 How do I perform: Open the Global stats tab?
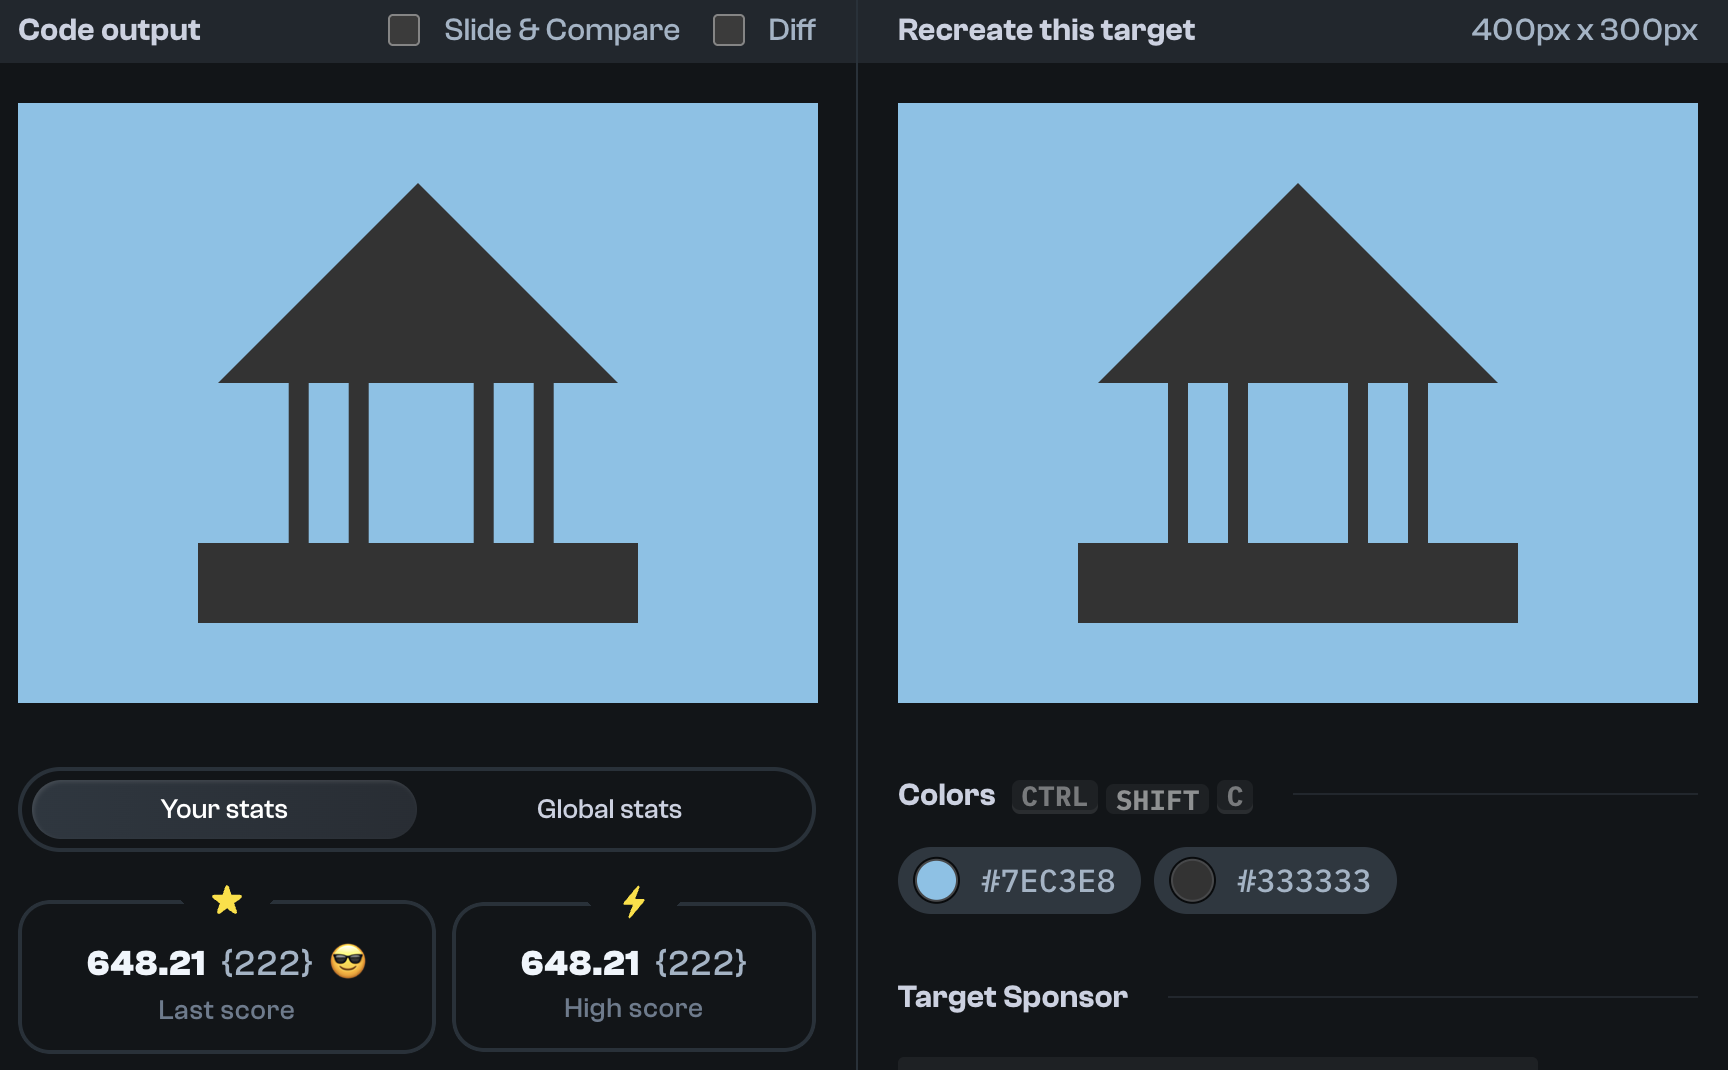609,809
